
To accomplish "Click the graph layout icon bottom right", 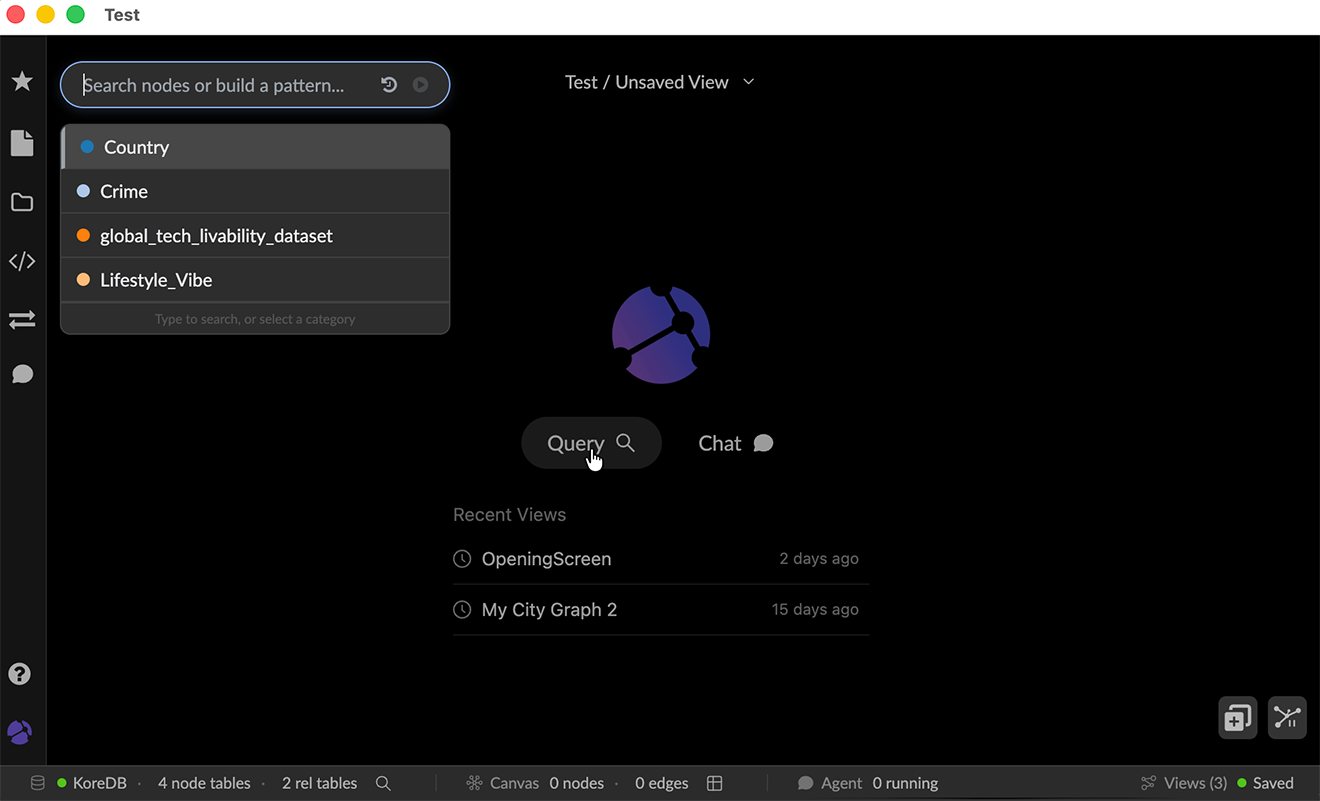I will point(1287,718).
